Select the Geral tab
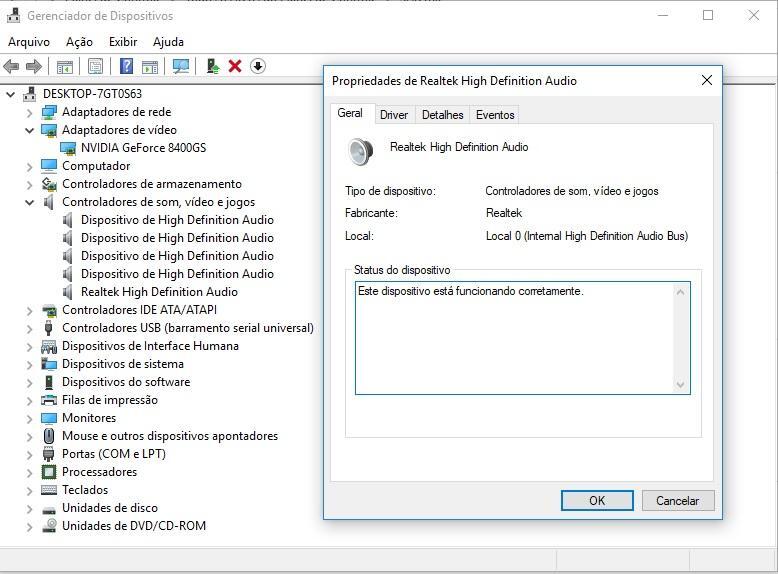This screenshot has height=574, width=778. click(x=350, y=113)
